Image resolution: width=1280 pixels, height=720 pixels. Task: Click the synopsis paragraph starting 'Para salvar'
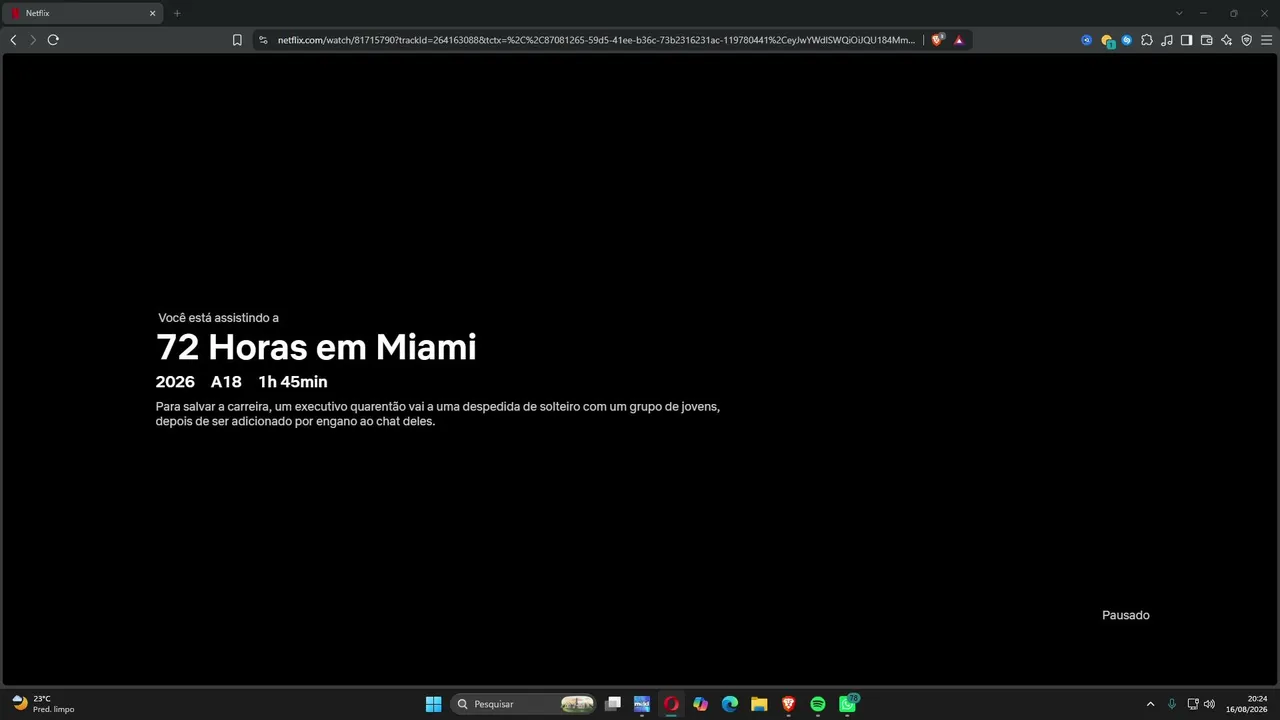[x=438, y=414]
